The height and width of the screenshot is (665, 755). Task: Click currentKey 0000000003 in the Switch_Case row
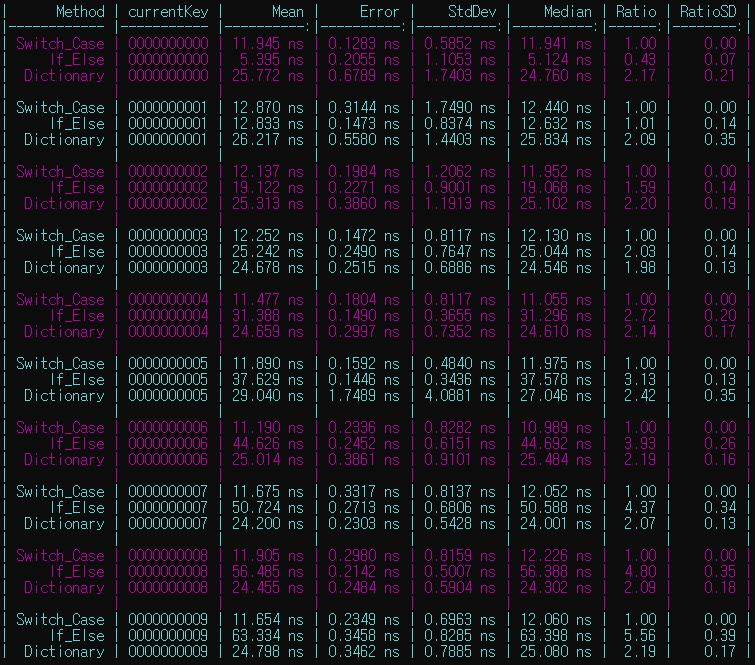(168, 235)
